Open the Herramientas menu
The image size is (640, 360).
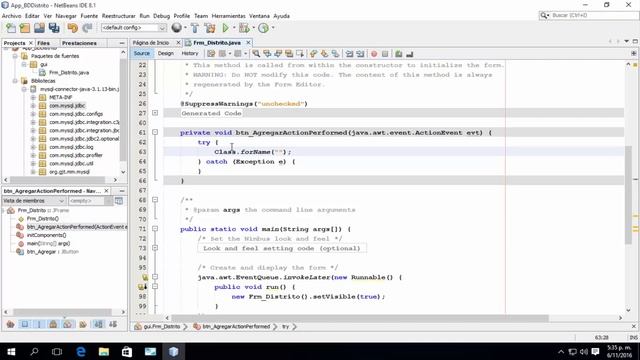(x=229, y=16)
